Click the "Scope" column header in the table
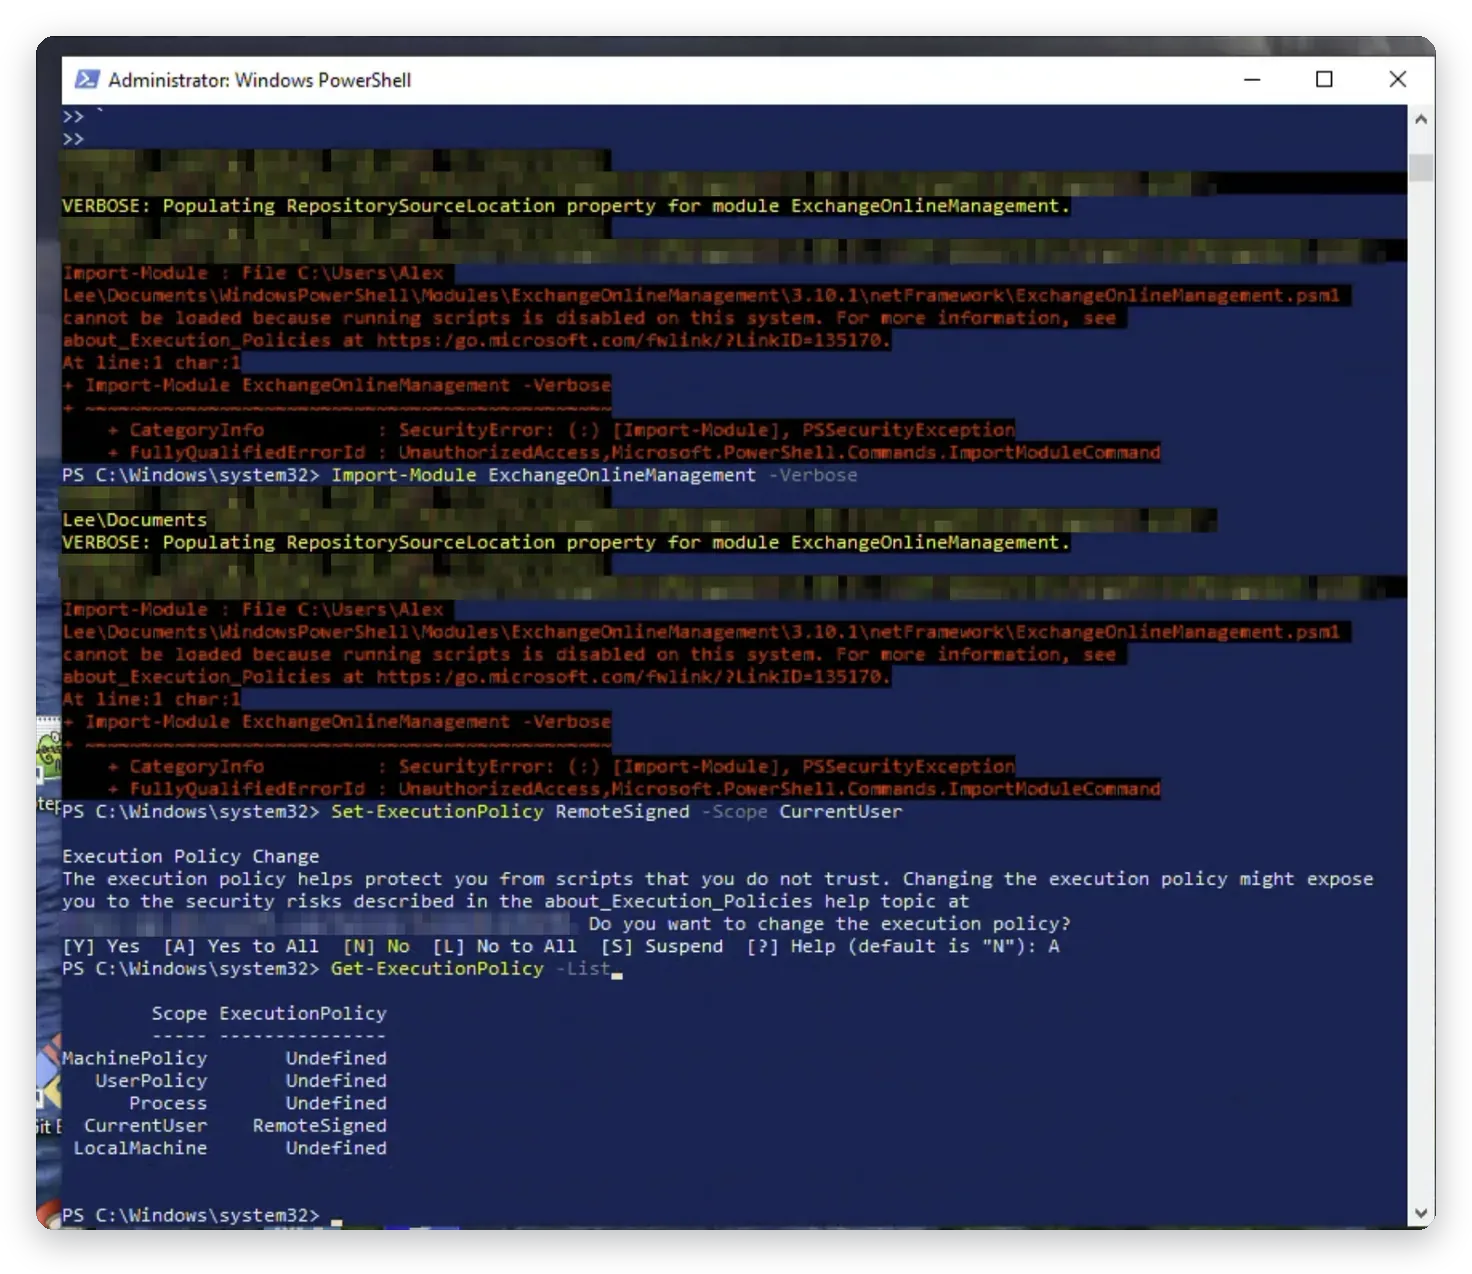Screen dimensions: 1472x1274 coord(179,1013)
